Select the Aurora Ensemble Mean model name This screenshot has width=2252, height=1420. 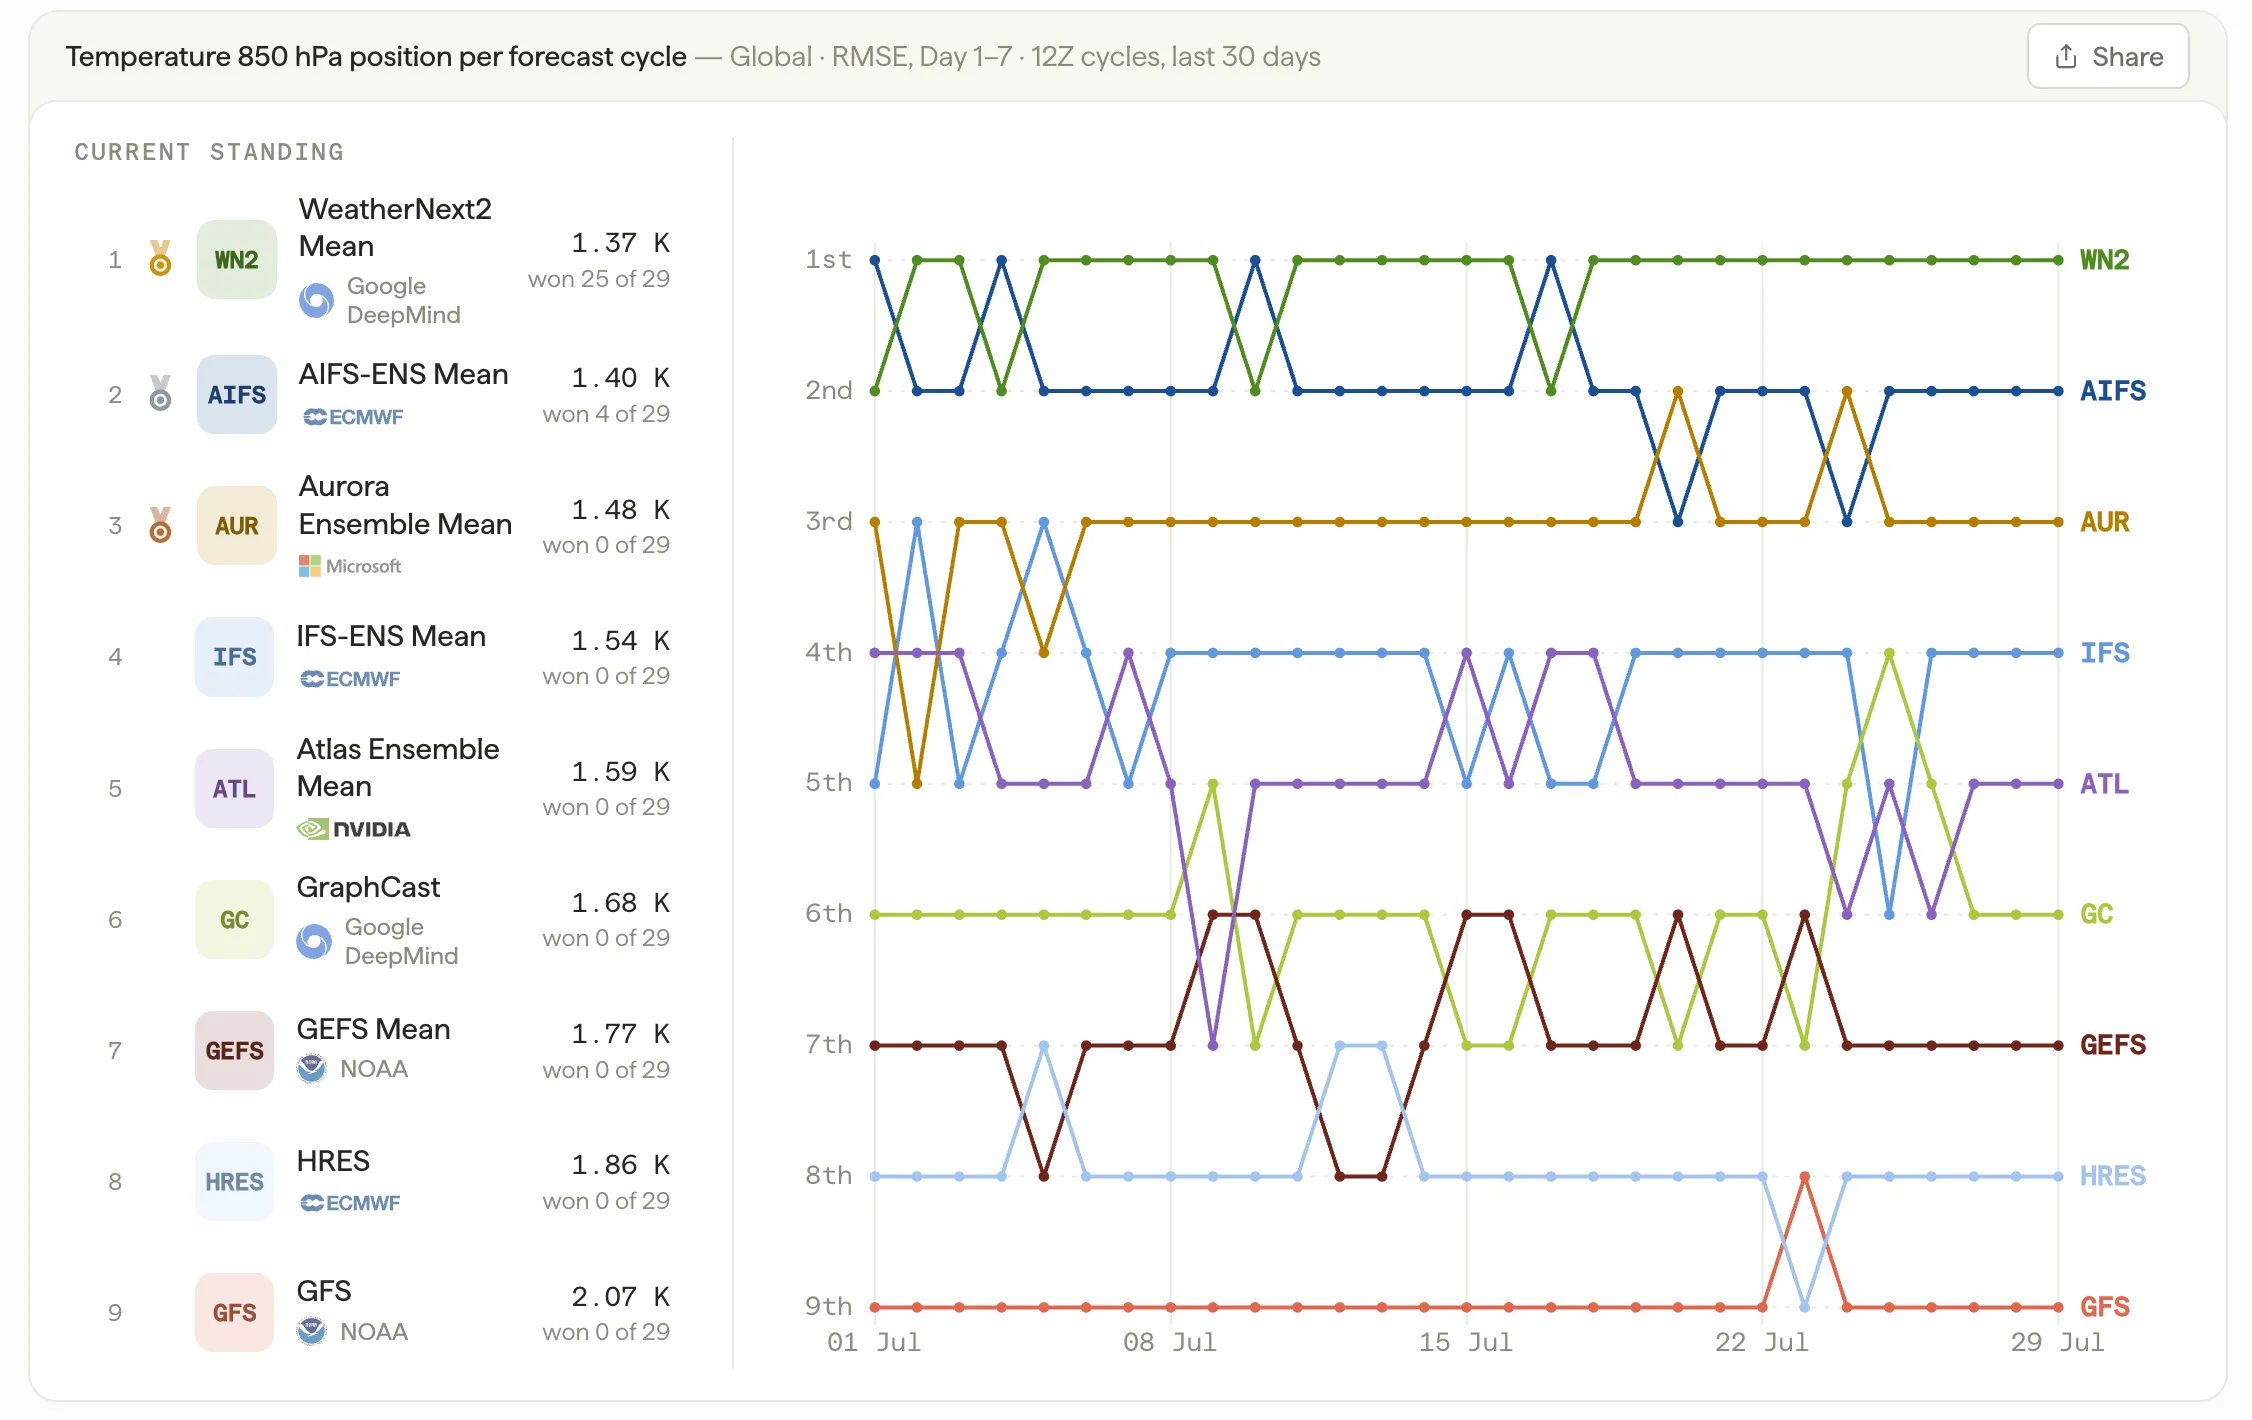tap(405, 505)
